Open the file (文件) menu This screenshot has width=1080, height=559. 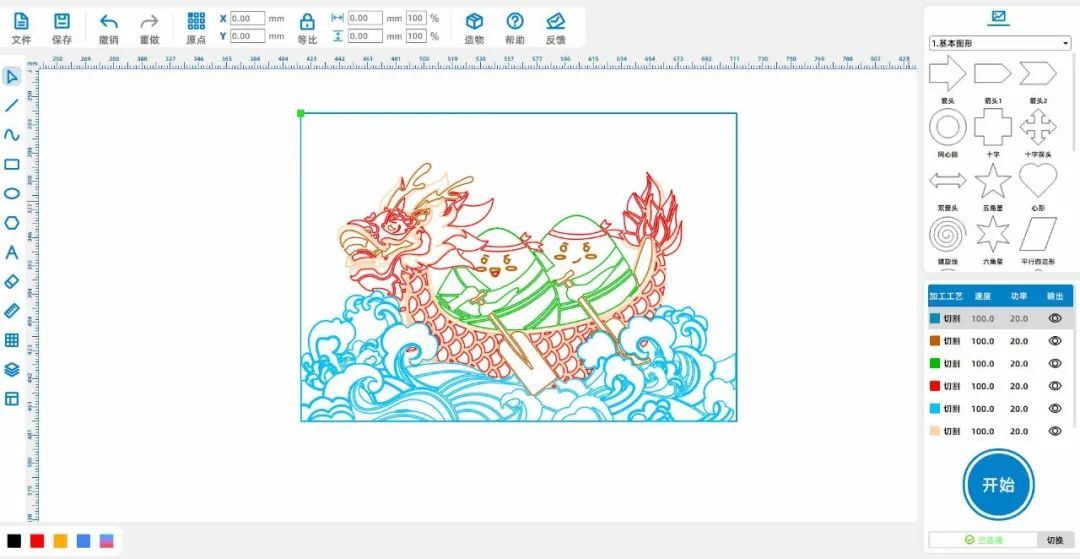pos(21,22)
